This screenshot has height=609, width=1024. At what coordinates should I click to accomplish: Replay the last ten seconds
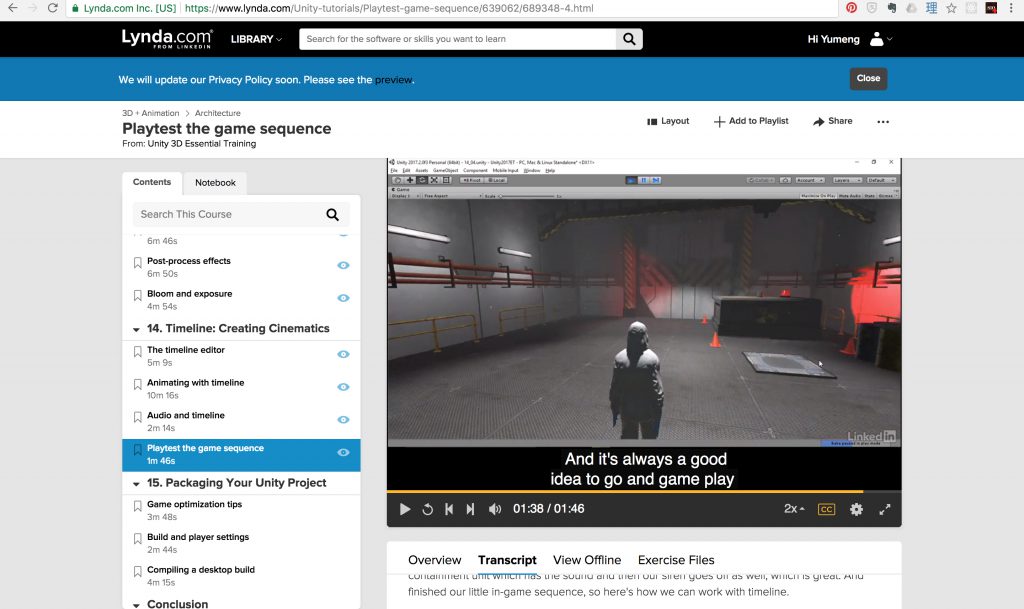[428, 509]
